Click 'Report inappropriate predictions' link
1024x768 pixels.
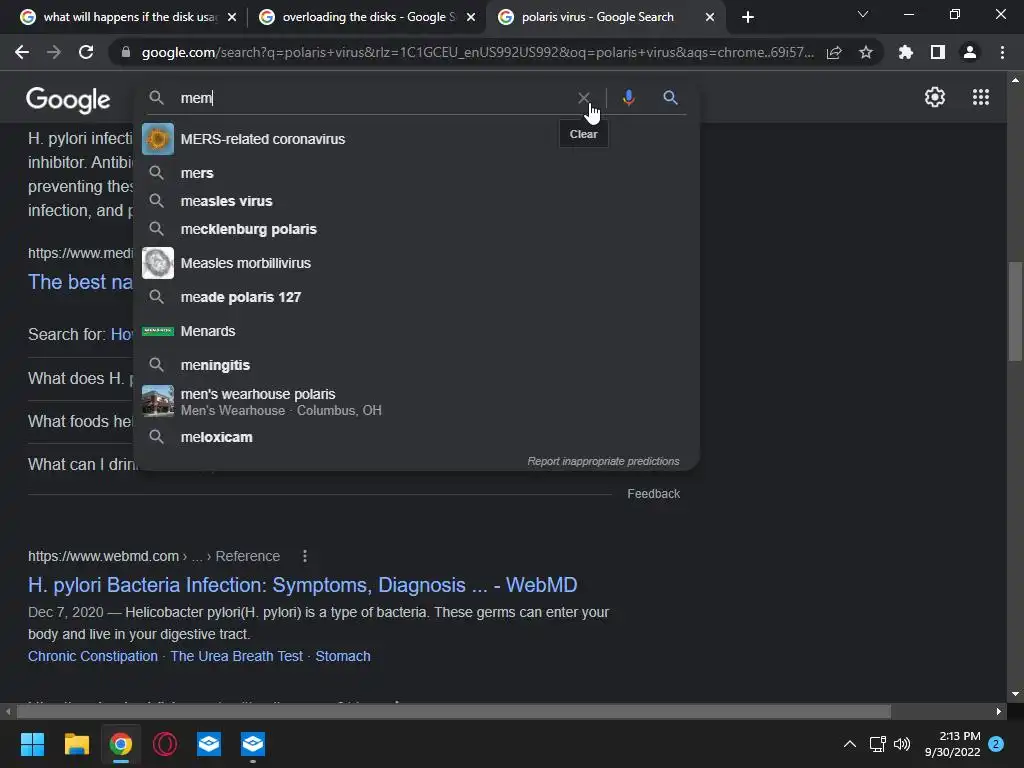coord(603,461)
